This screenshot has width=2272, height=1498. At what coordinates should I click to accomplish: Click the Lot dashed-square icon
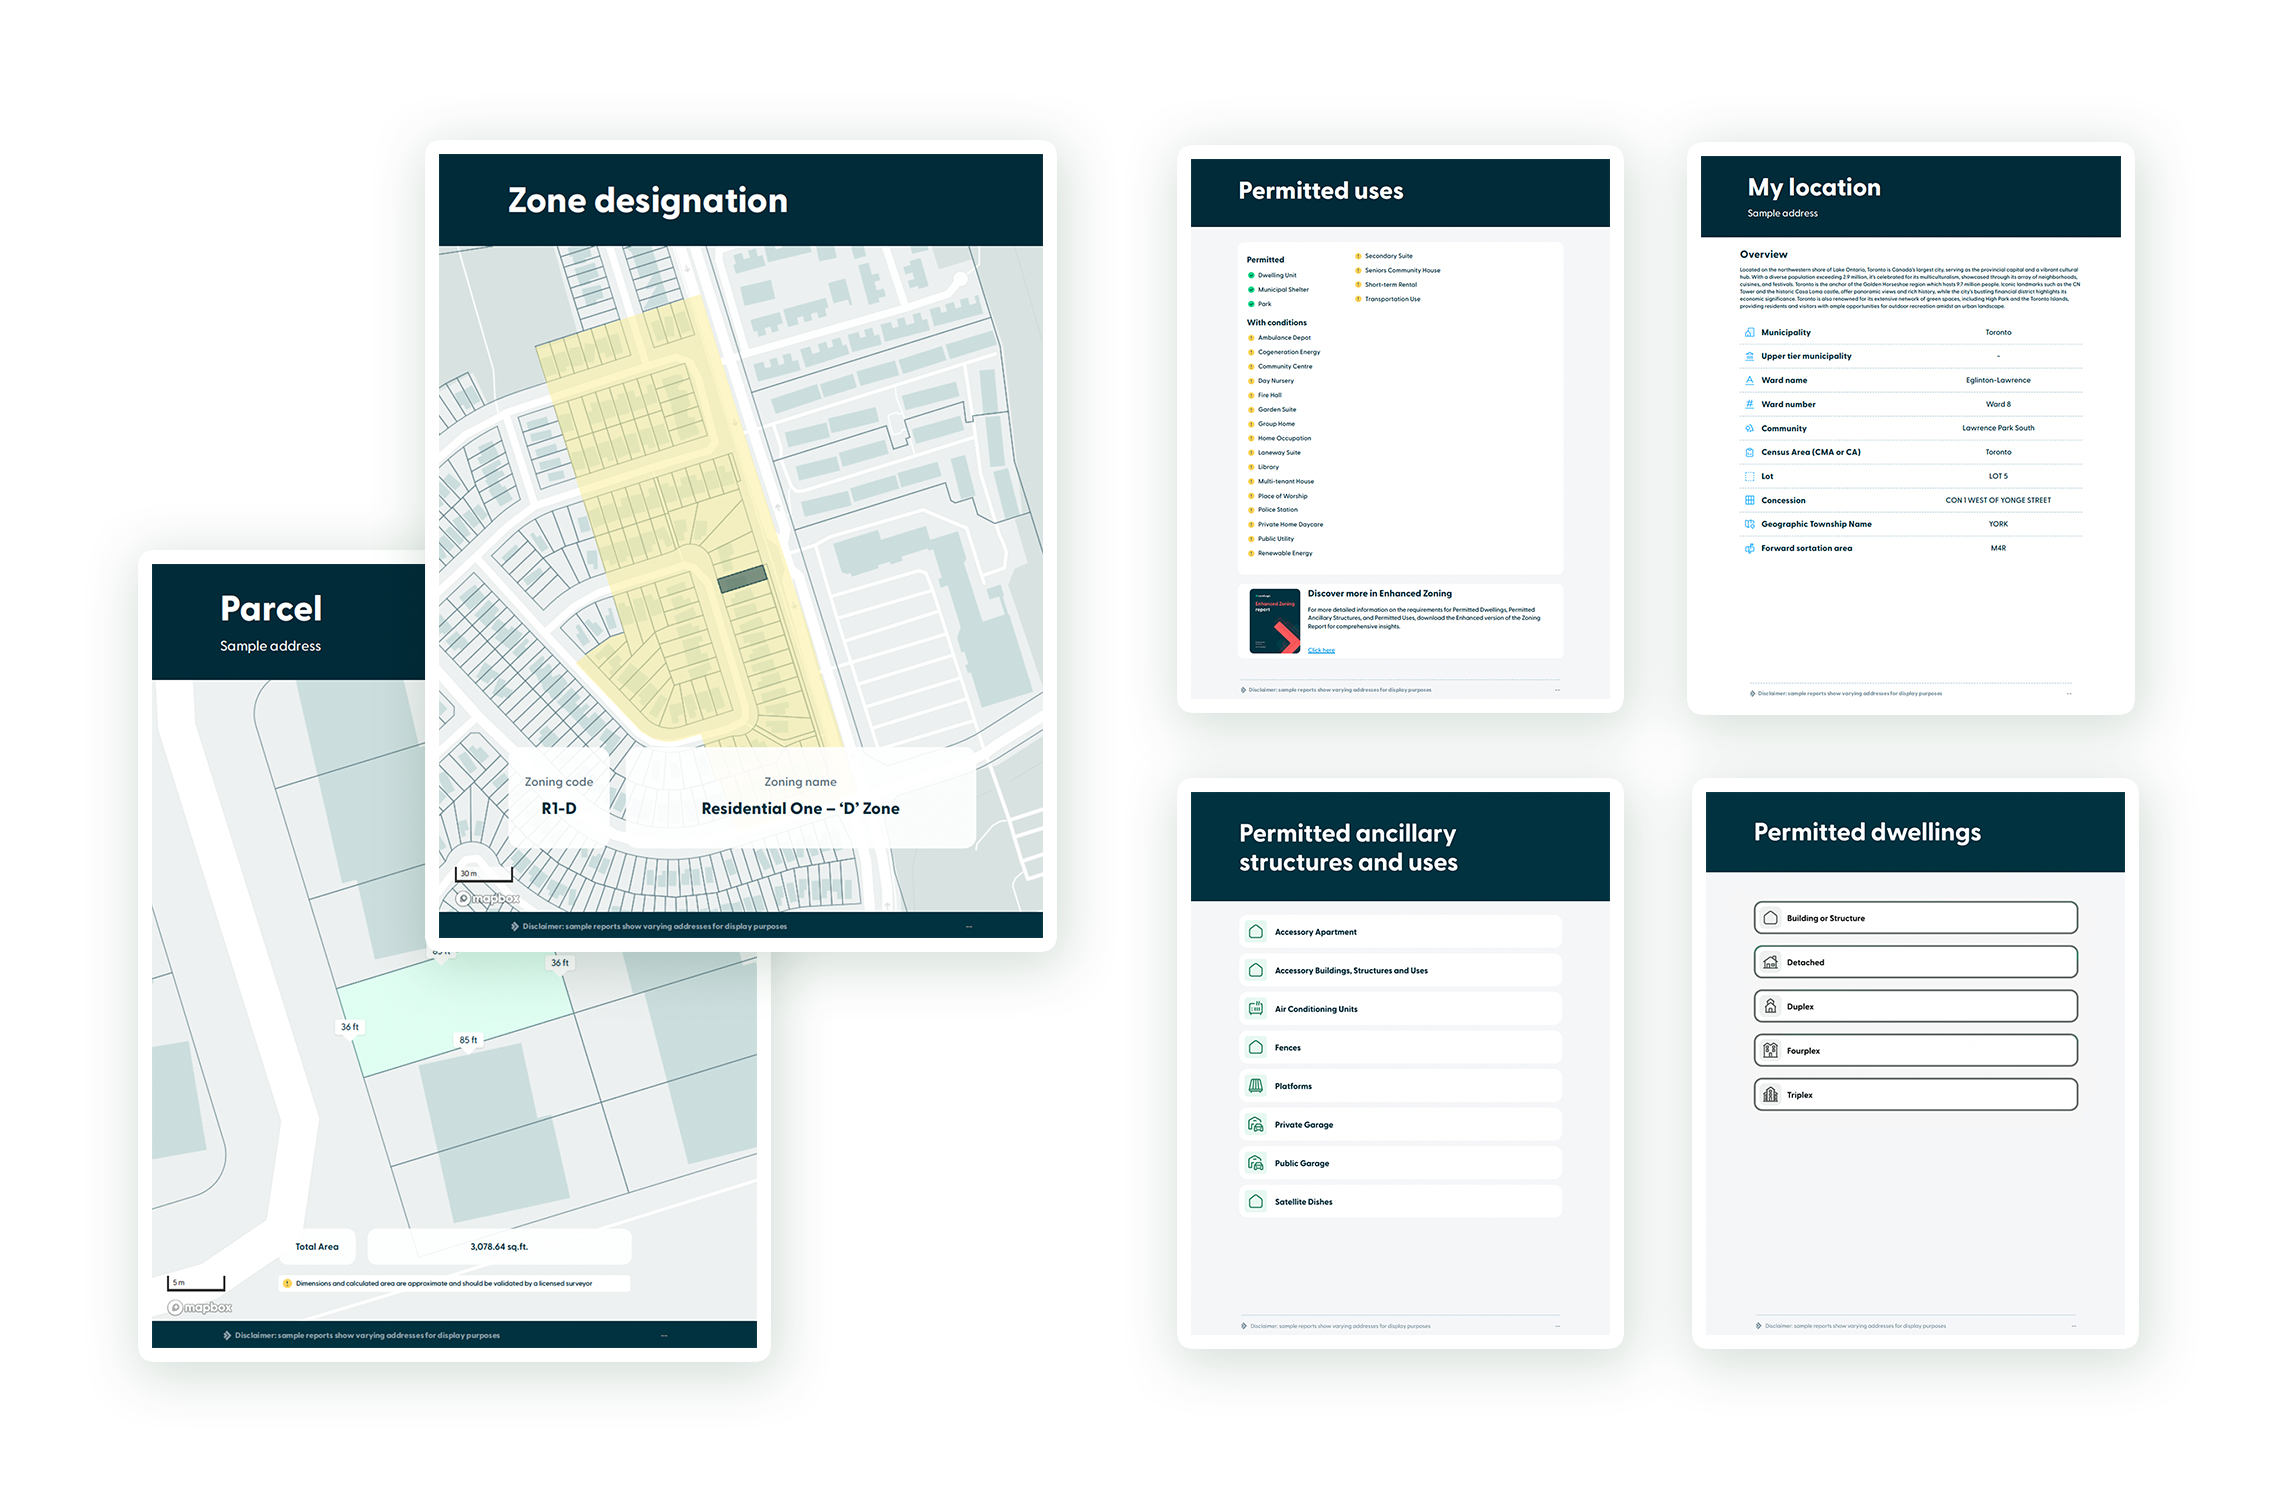1749,476
